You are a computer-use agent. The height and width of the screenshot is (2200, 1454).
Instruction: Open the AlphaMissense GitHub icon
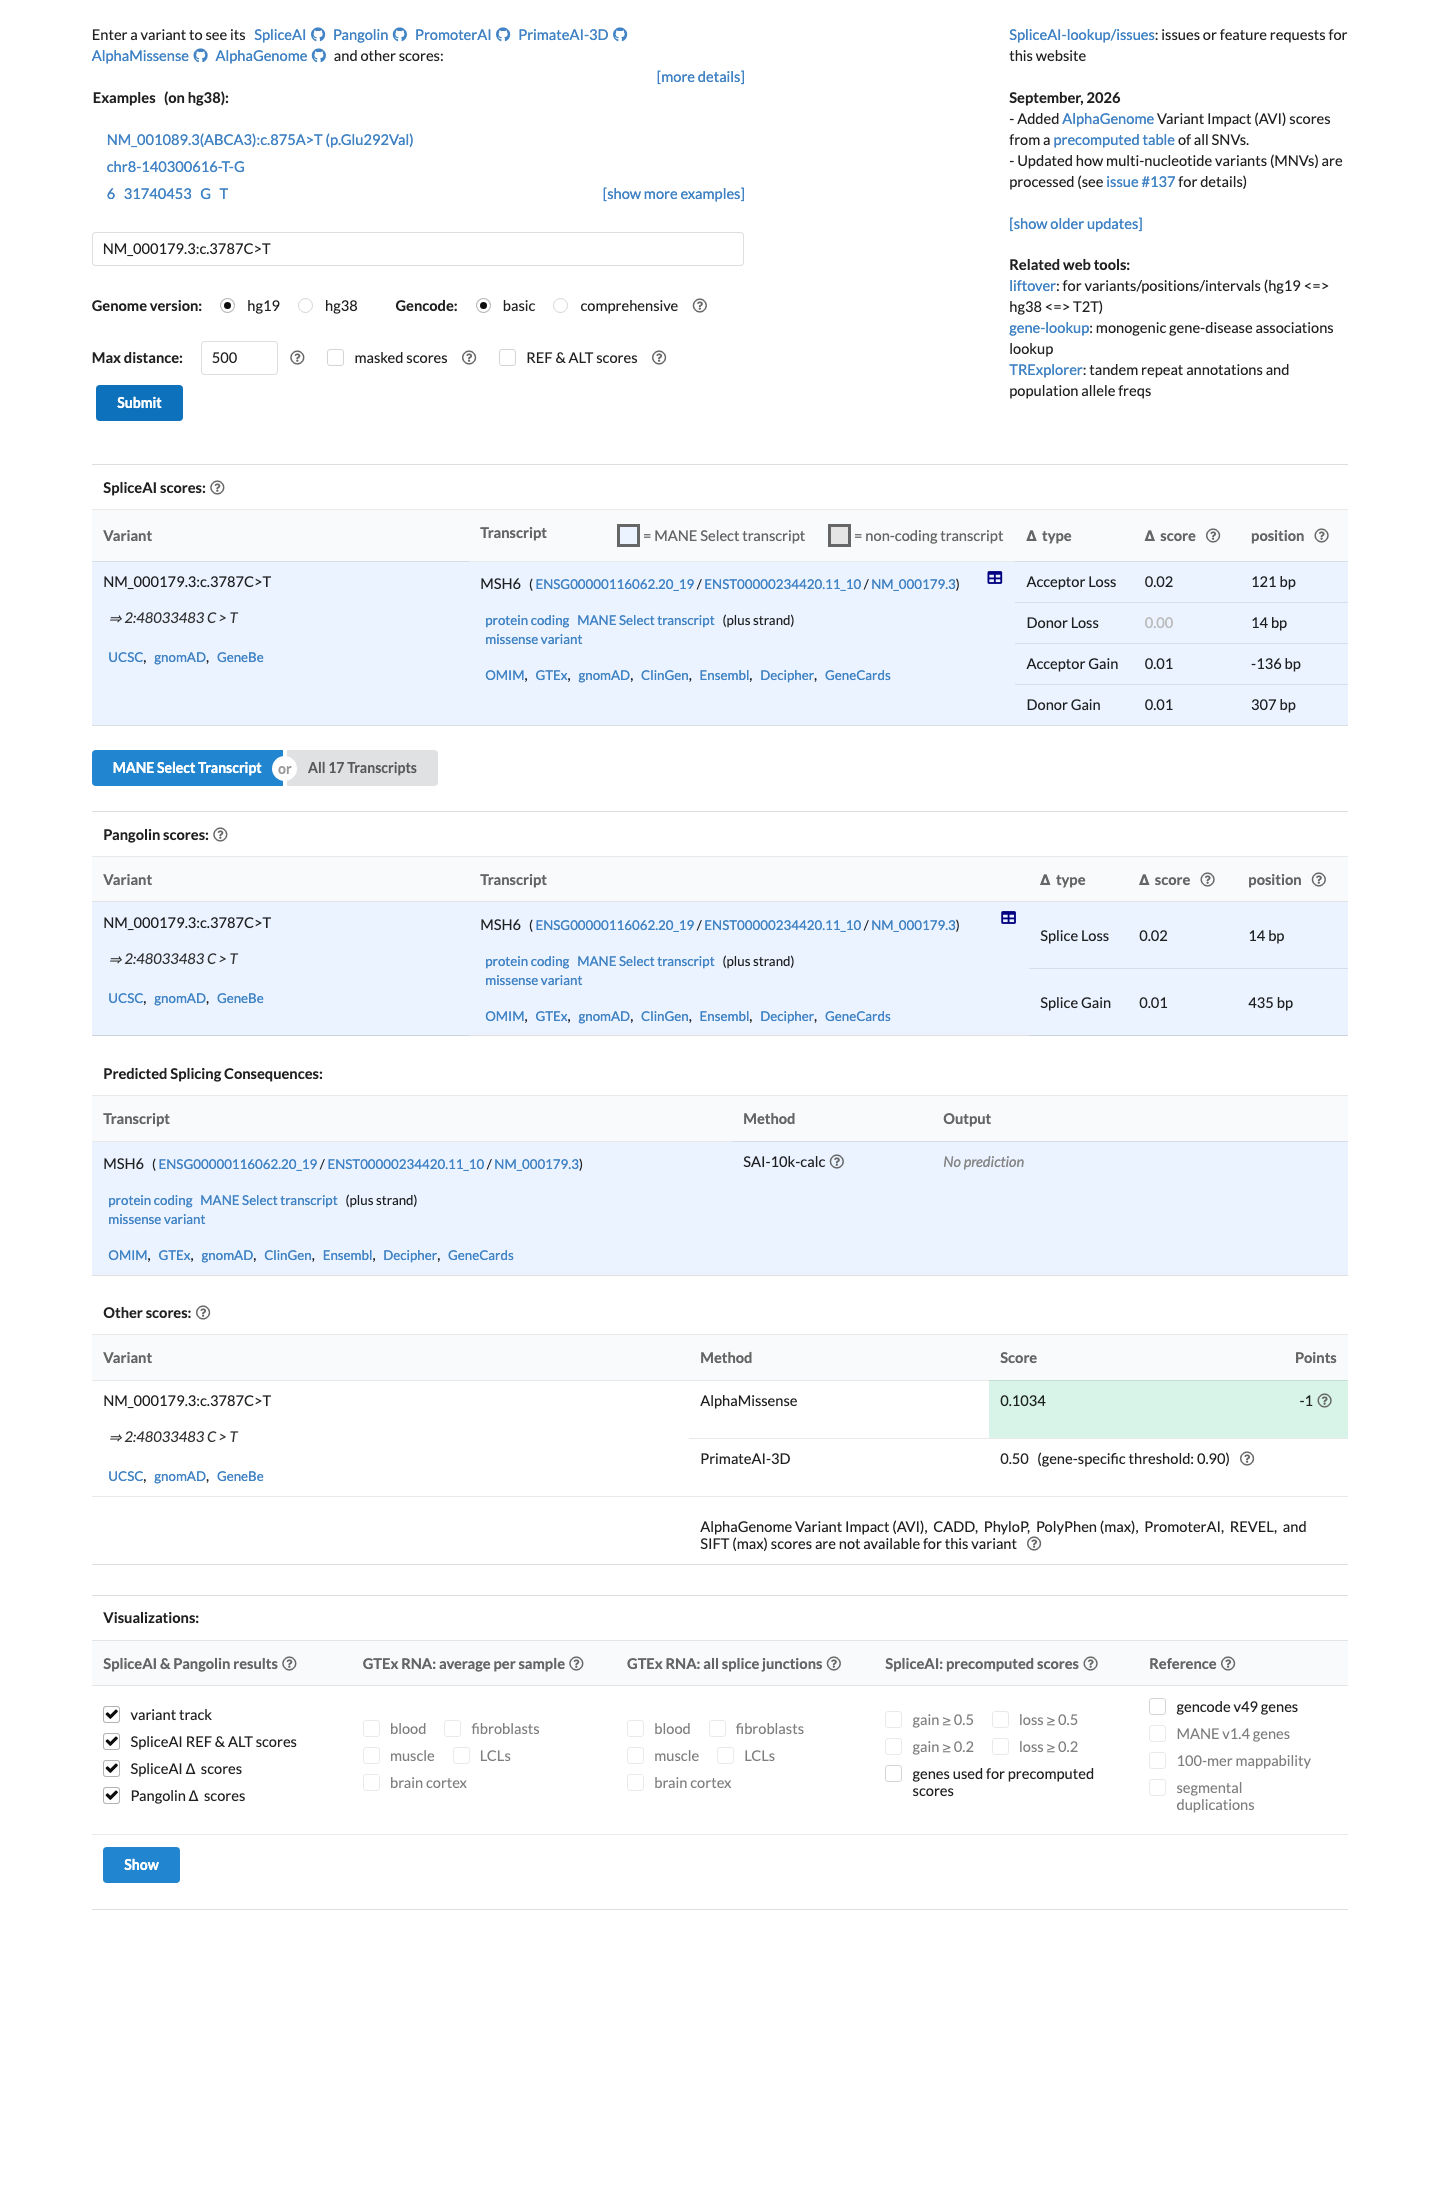click(x=200, y=56)
